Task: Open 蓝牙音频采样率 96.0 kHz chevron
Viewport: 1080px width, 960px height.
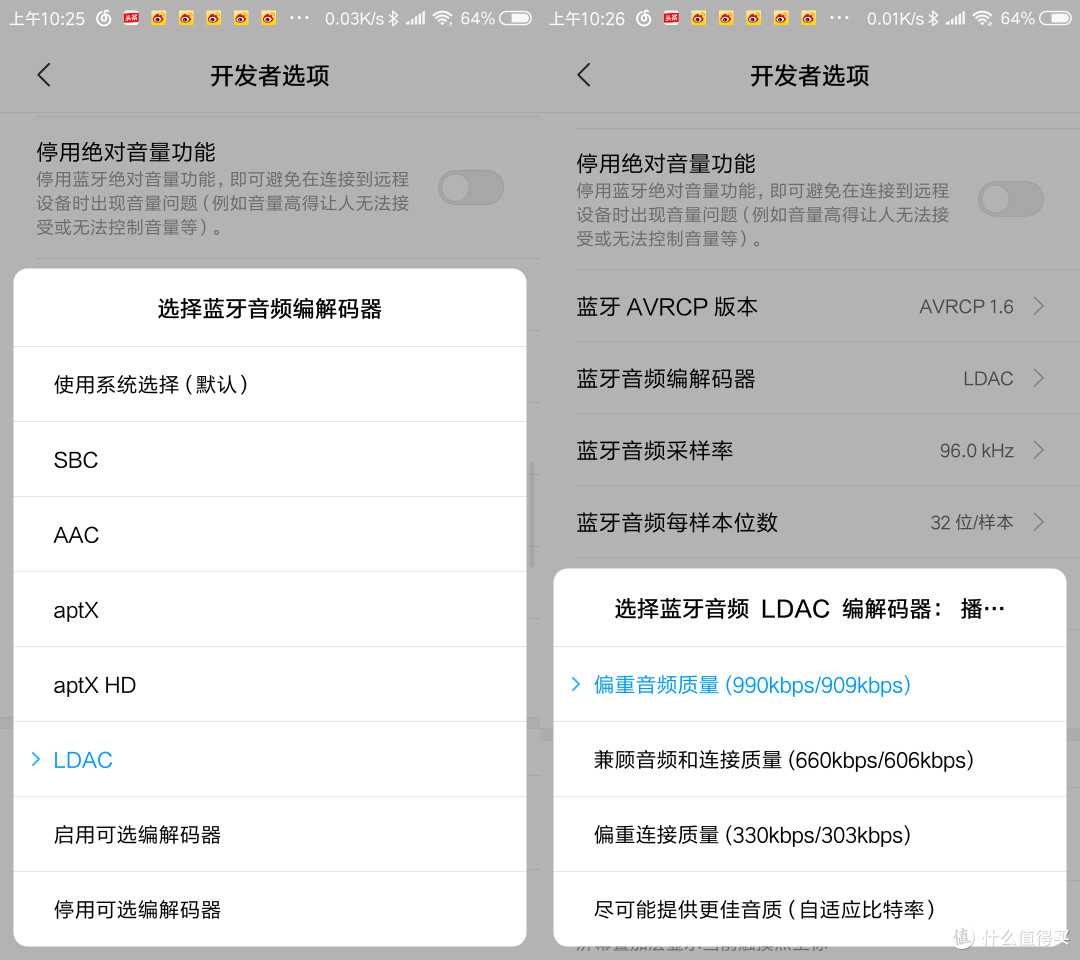Action: (x=1039, y=450)
